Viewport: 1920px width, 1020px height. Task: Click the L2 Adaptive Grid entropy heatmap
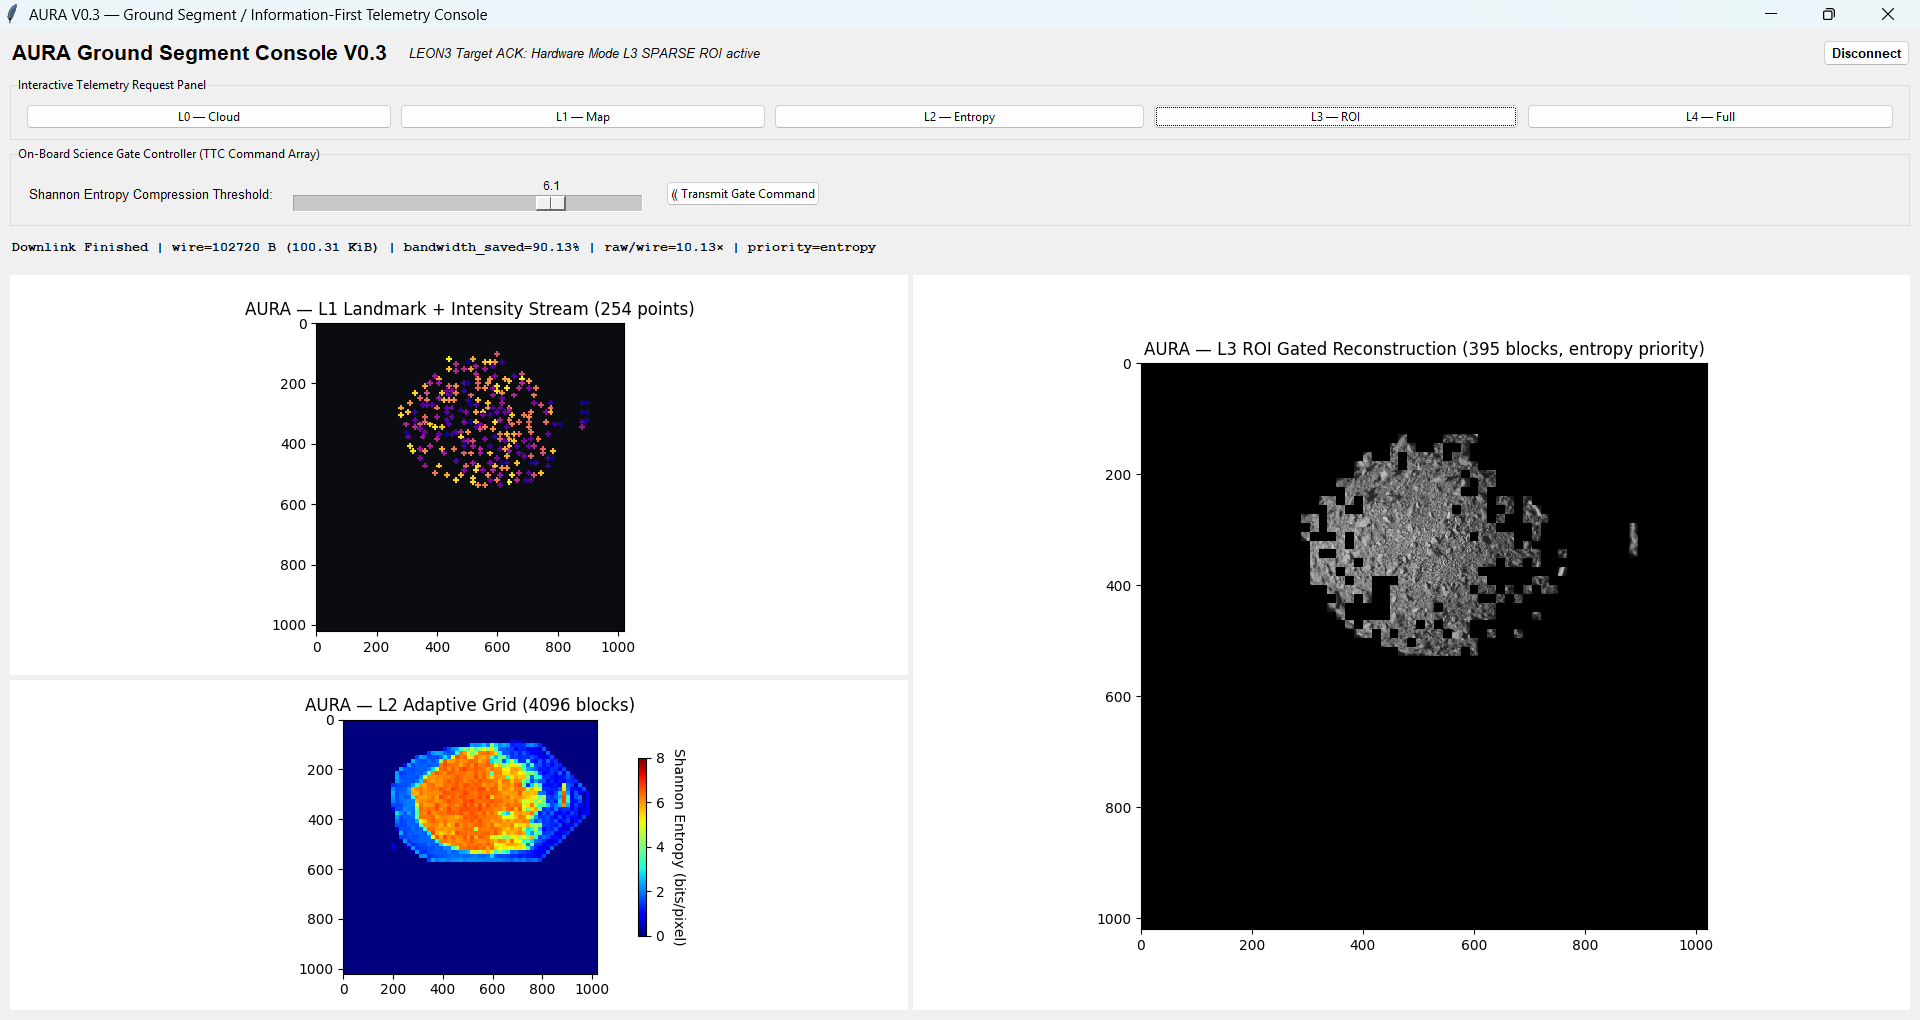click(470, 847)
